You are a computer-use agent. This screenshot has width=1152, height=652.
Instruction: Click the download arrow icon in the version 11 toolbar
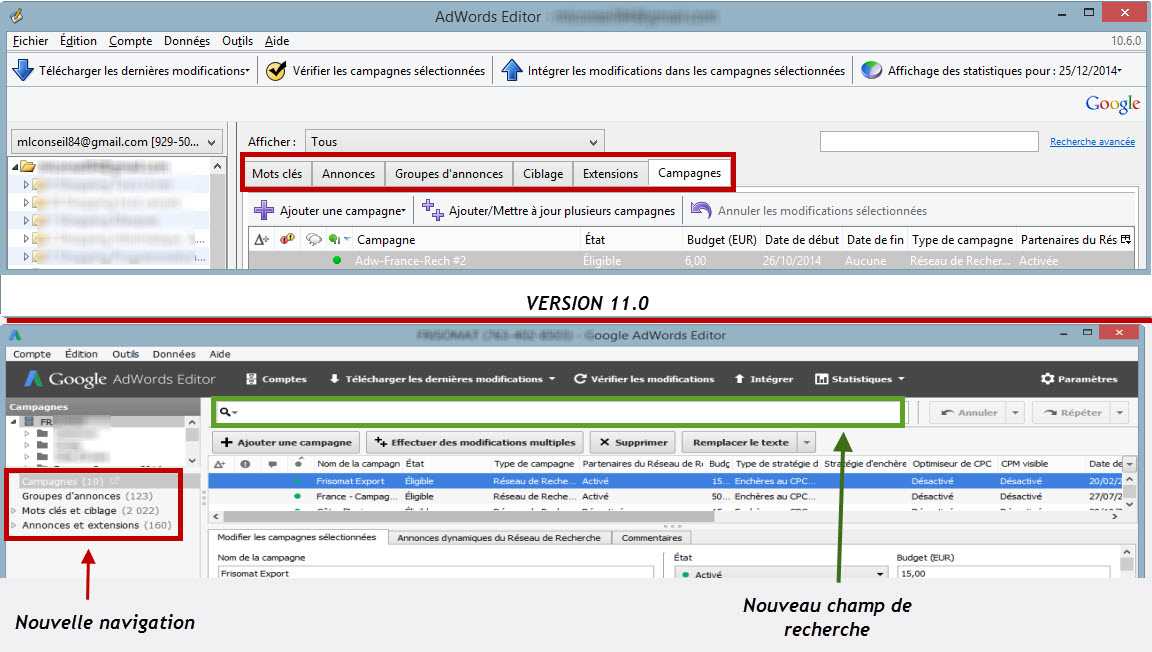click(334, 379)
